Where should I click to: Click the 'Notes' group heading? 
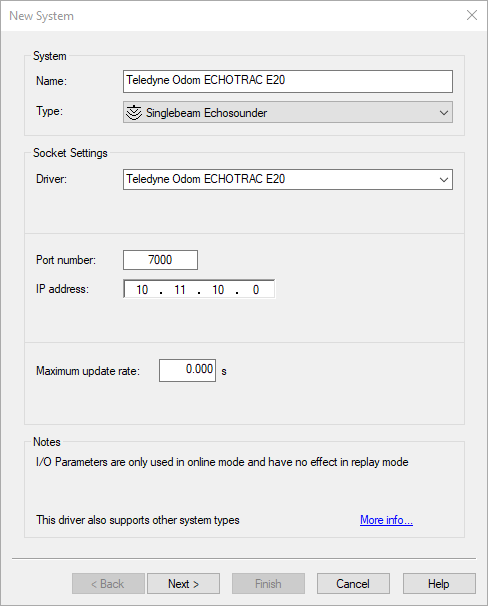pyautogui.click(x=47, y=442)
